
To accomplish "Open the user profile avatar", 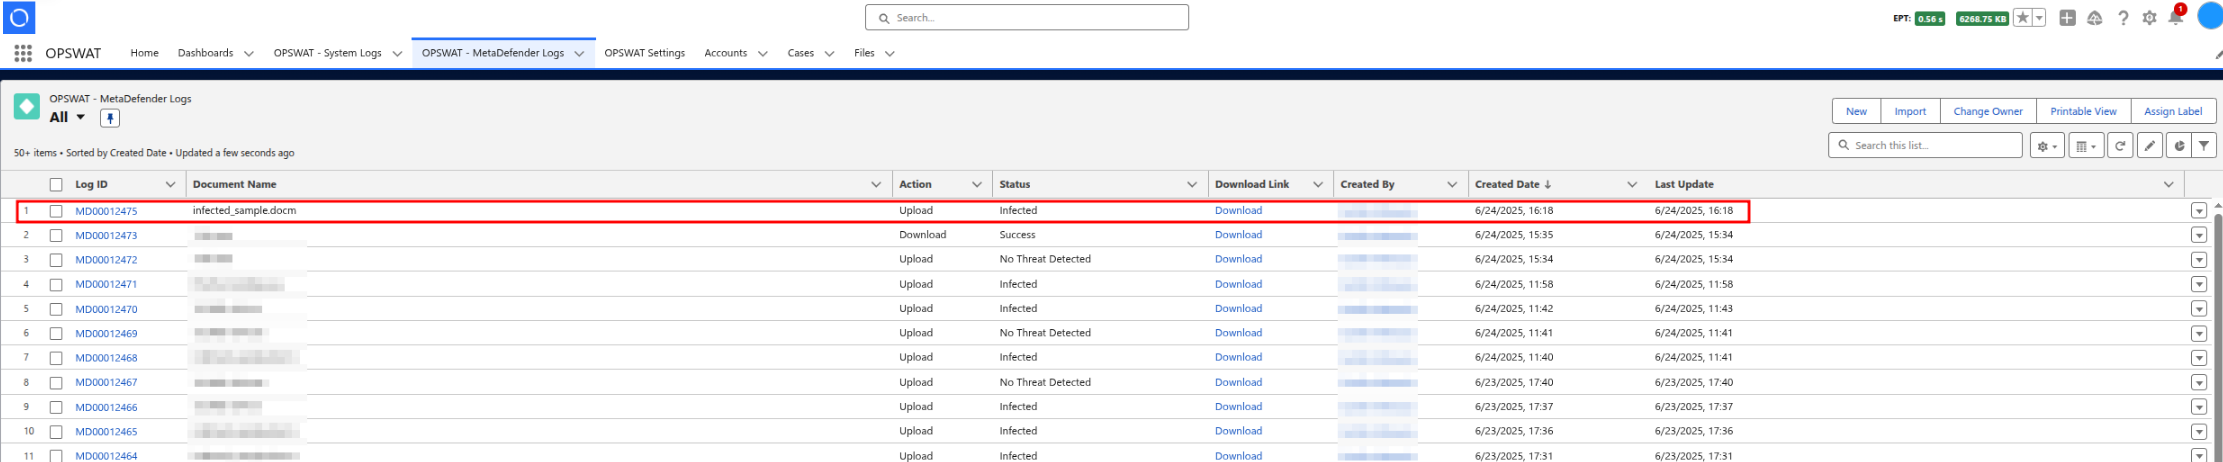I will (2209, 16).
